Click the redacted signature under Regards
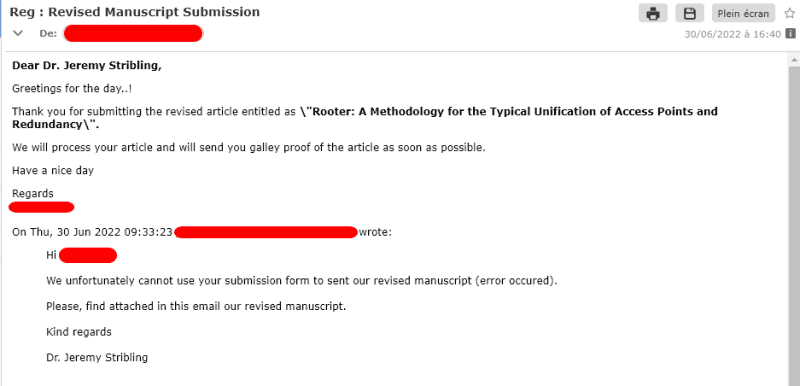The width and height of the screenshot is (800, 386). tap(42, 207)
